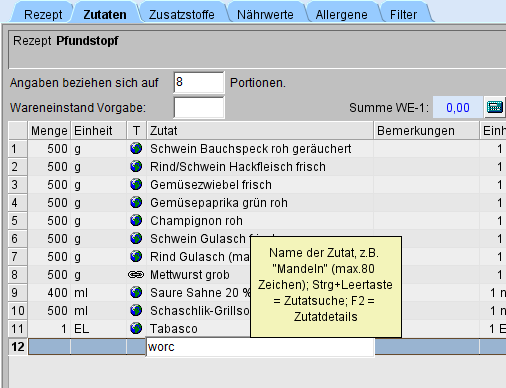Switch to the Allergene tab
Viewport: 506px width, 388px height.
point(342,14)
